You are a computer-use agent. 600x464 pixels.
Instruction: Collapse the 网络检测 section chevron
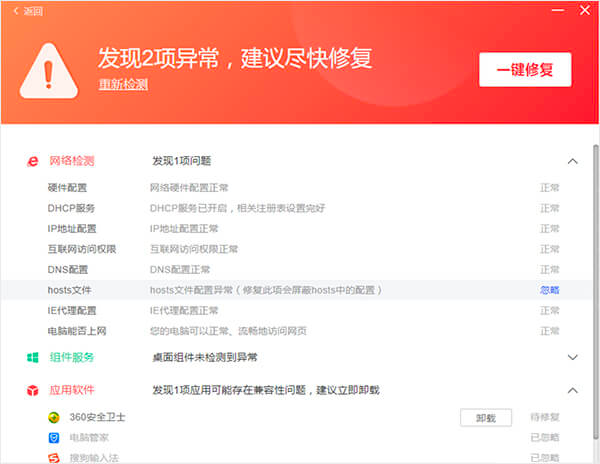572,161
